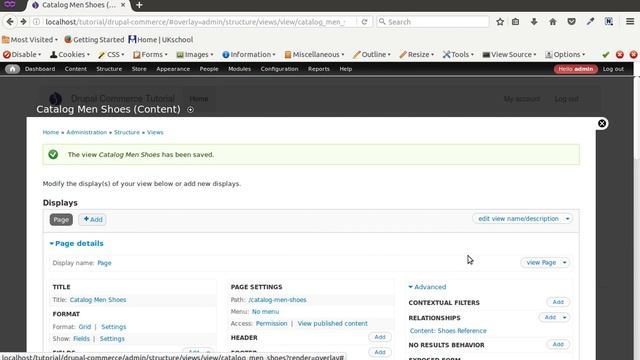
Task: Open Outline dropdown in developer toolbar
Action: (x=372, y=54)
